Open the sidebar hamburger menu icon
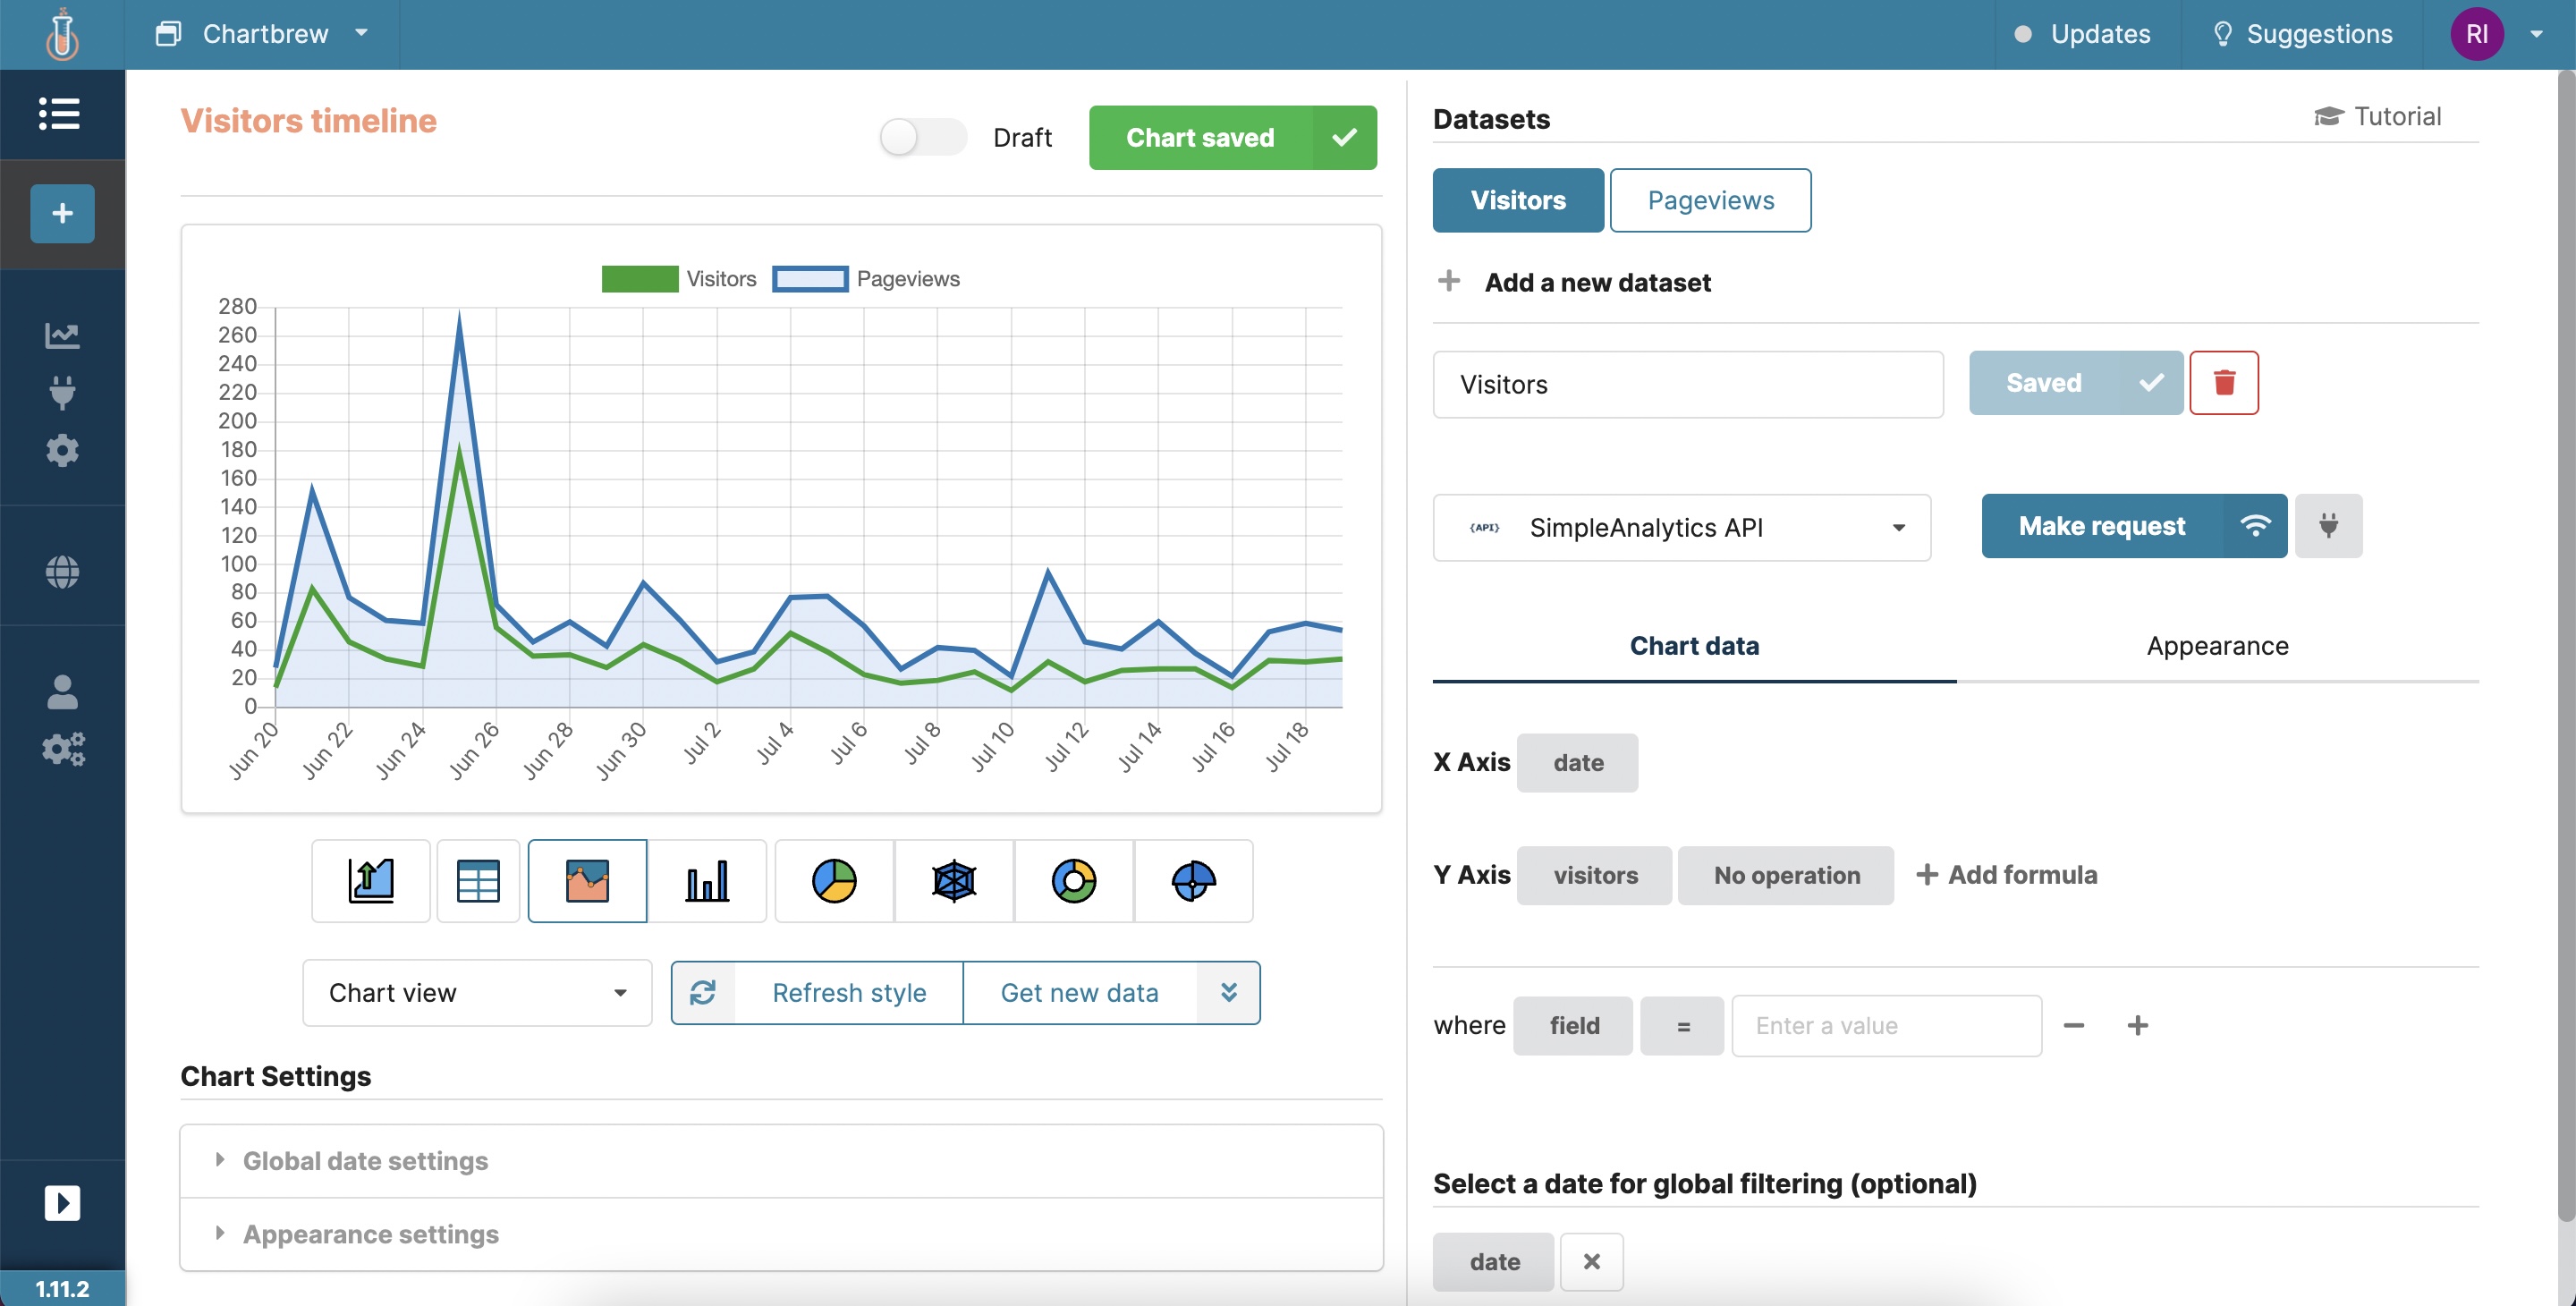 60,113
